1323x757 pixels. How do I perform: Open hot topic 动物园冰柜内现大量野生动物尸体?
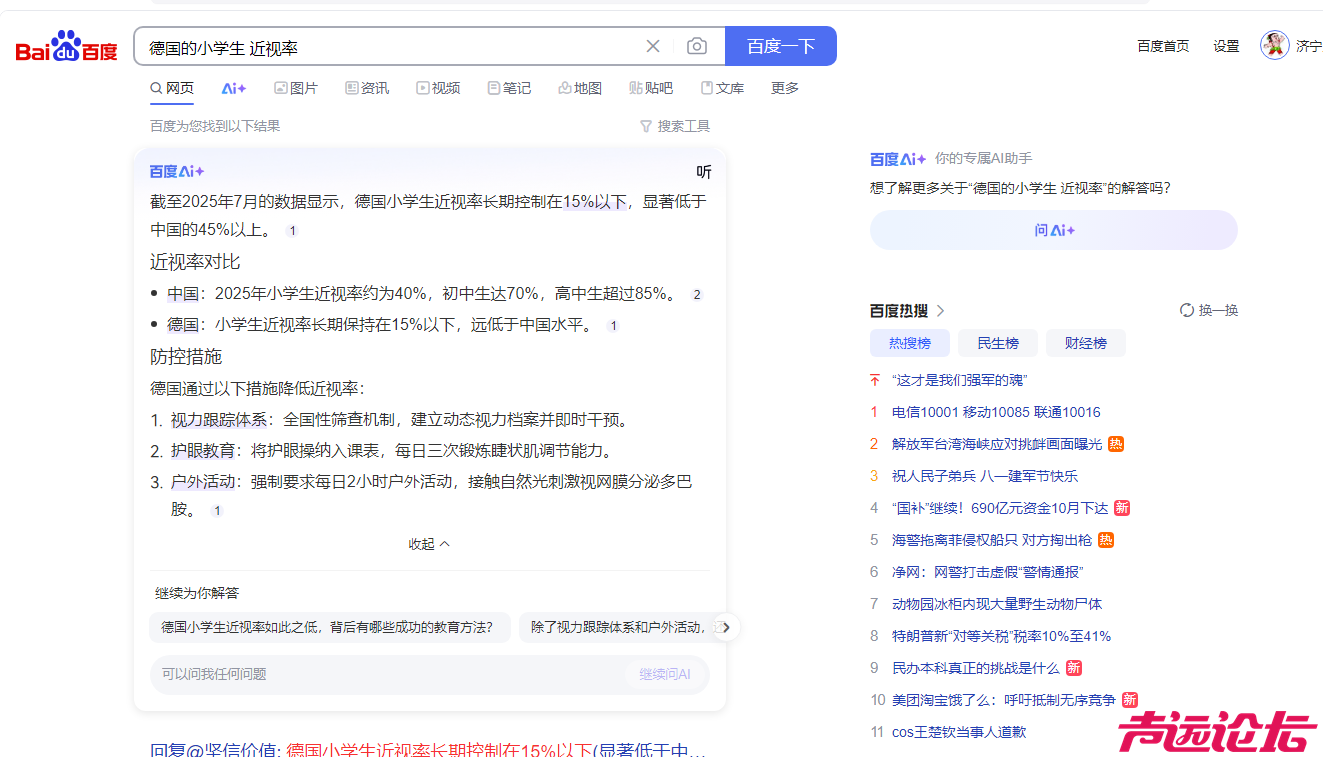(996, 604)
